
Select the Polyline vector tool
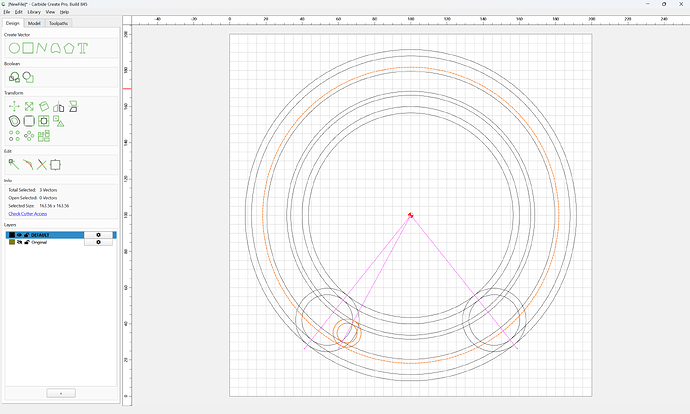coord(42,48)
